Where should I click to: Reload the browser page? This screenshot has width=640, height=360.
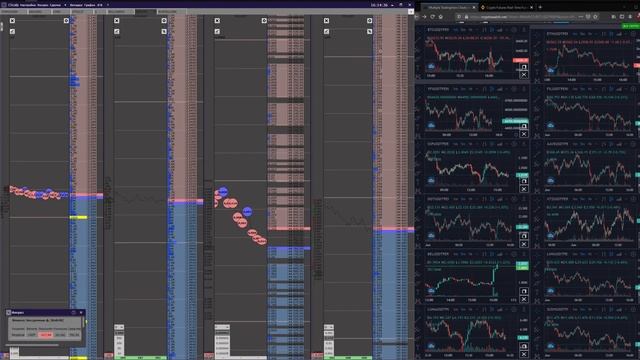(x=432, y=17)
